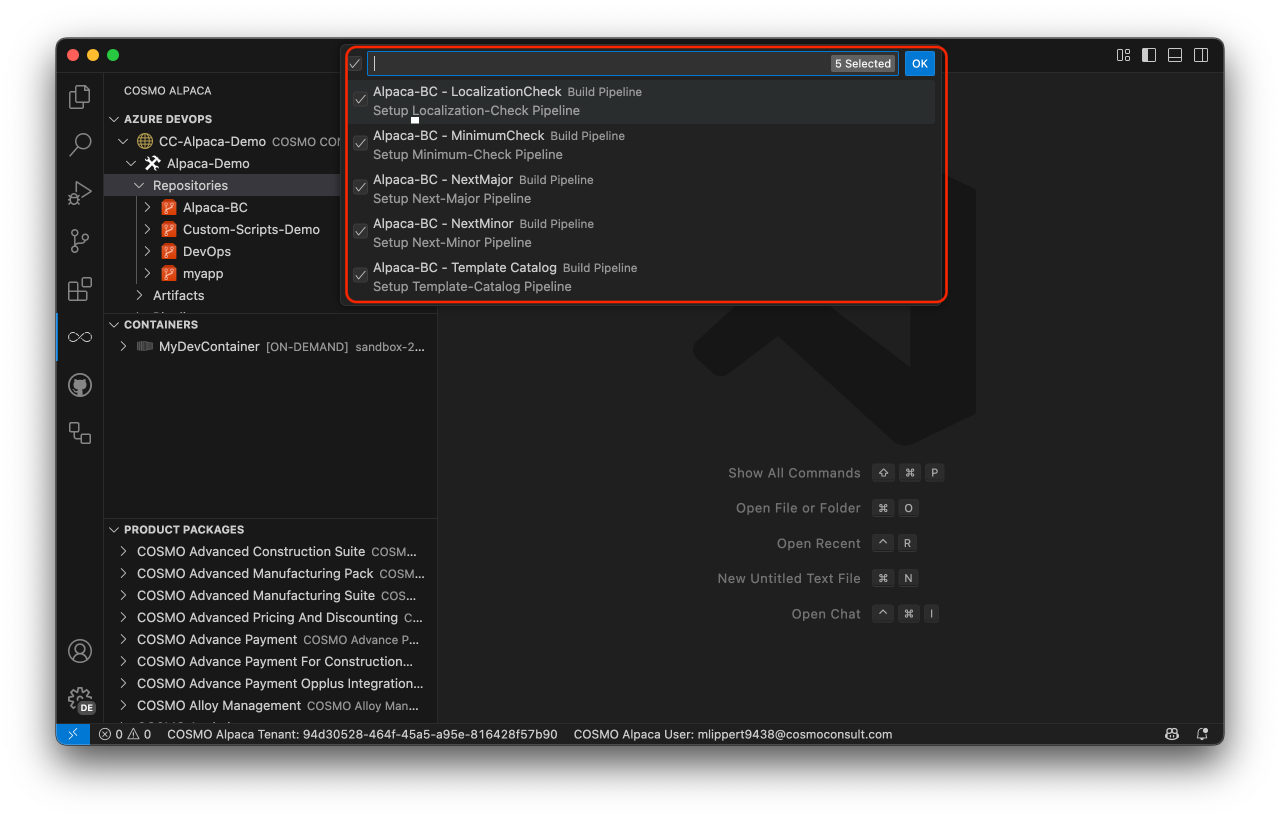Image resolution: width=1280 pixels, height=819 pixels.
Task: Select the COSMO Alpaca infinity icon
Action: pyautogui.click(x=79, y=337)
